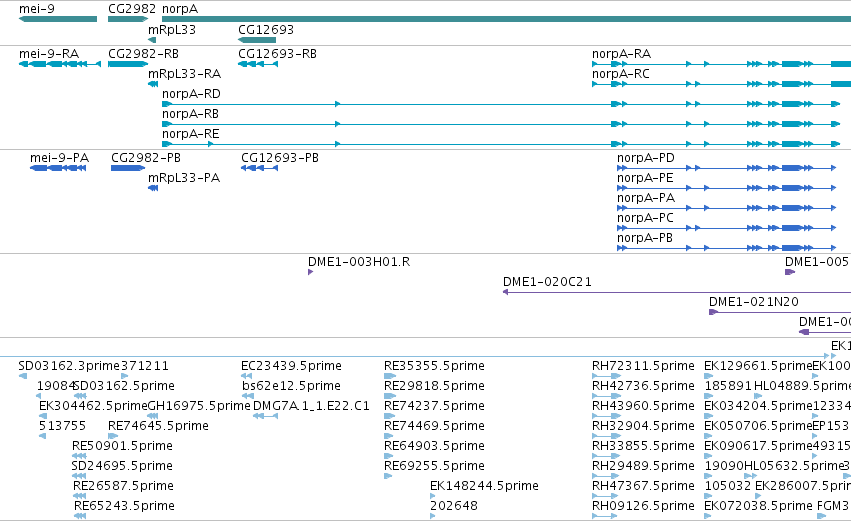This screenshot has width=851, height=521.
Task: Select the RE50901.5prime EST label
Action: click(x=122, y=447)
